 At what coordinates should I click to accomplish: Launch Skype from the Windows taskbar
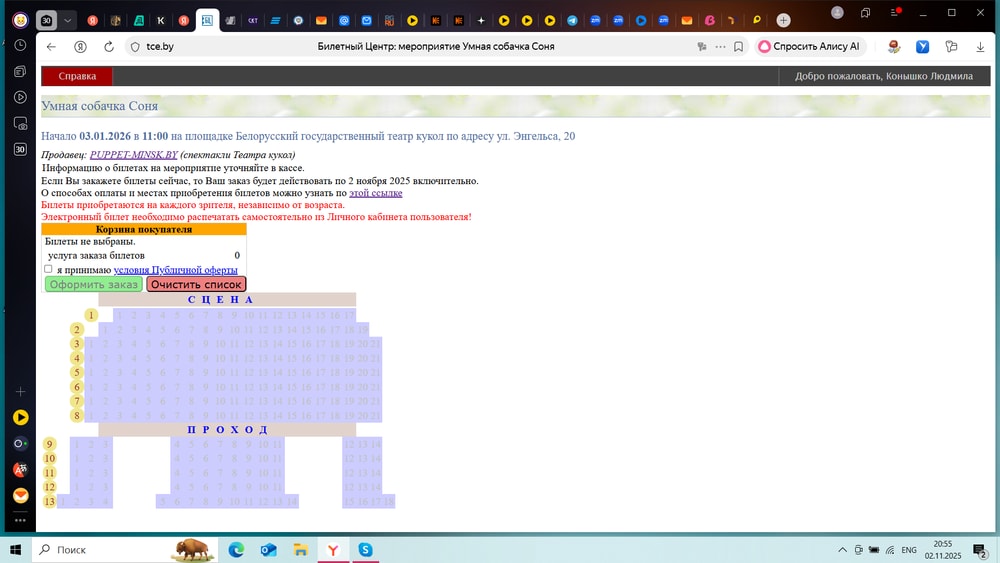[x=366, y=550]
